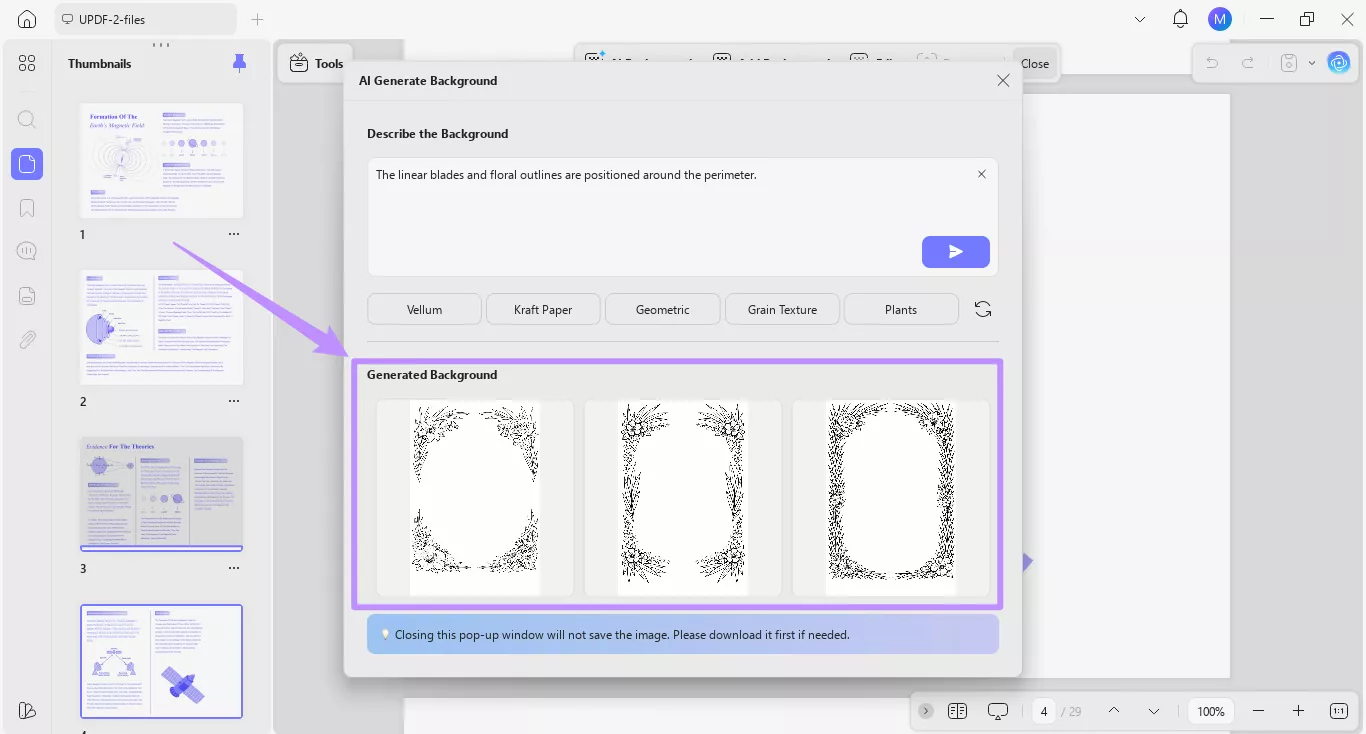Zoom in on the document
Viewport: 1366px width, 734px height.
pos(1298,711)
